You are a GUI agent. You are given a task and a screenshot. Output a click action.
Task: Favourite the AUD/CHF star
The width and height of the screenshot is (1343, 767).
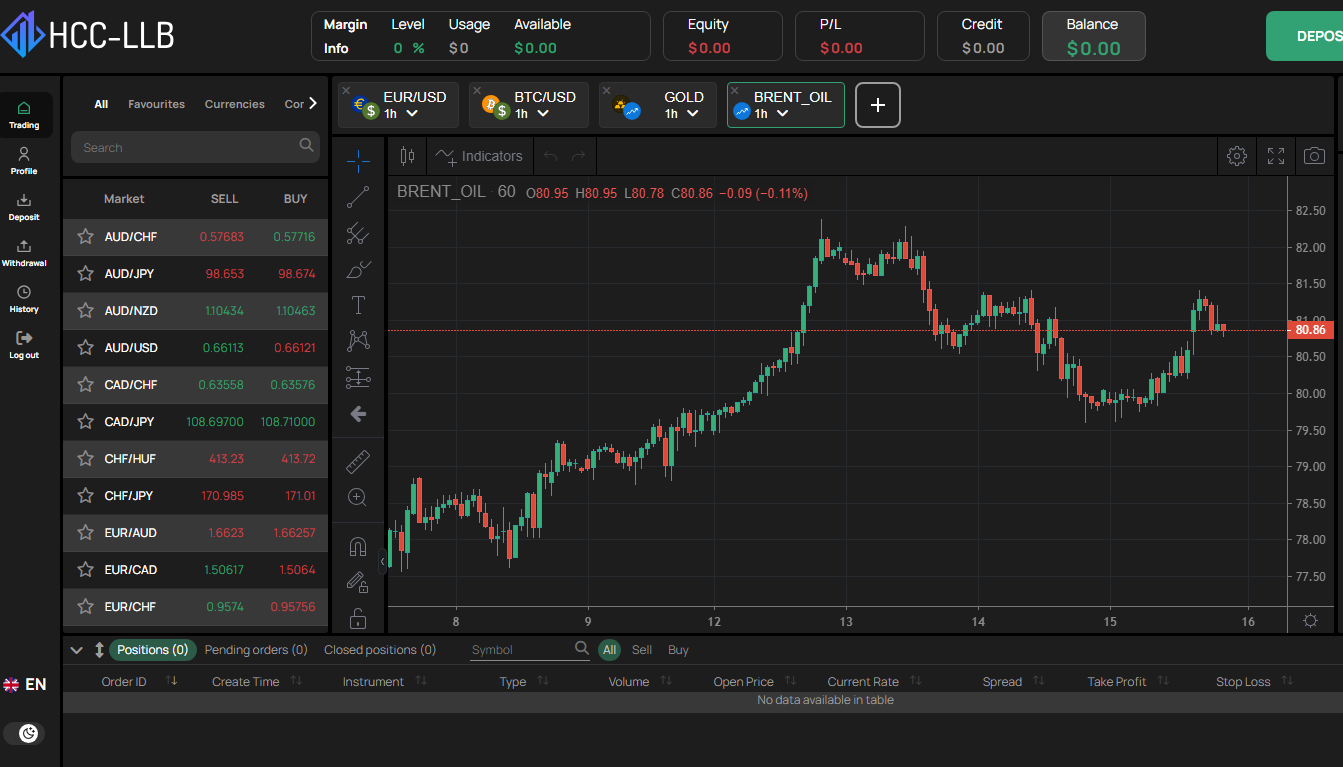click(85, 237)
